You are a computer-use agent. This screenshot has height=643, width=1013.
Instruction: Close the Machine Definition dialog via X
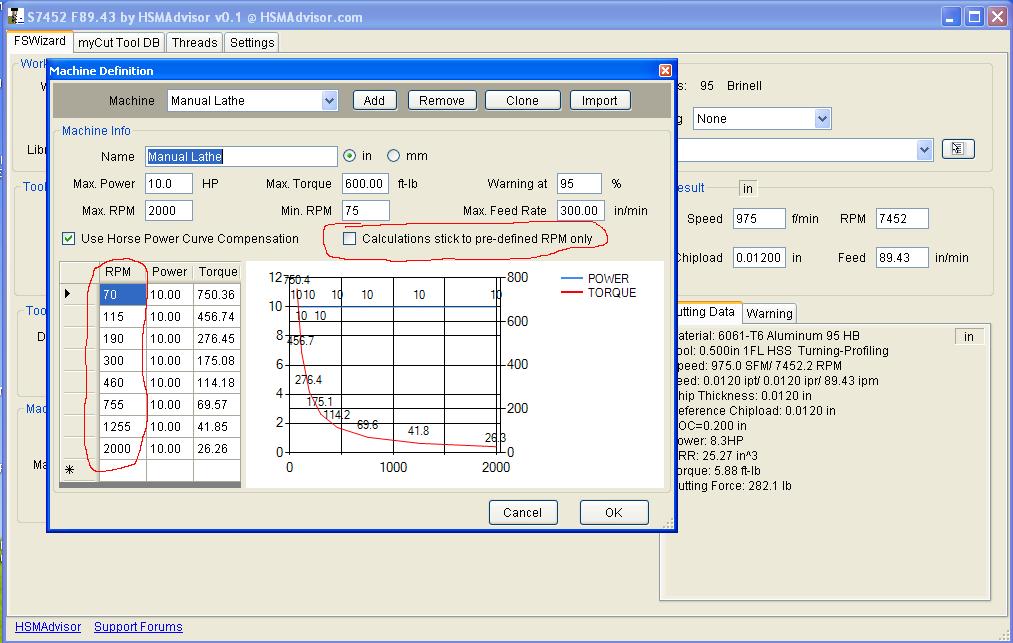click(666, 71)
